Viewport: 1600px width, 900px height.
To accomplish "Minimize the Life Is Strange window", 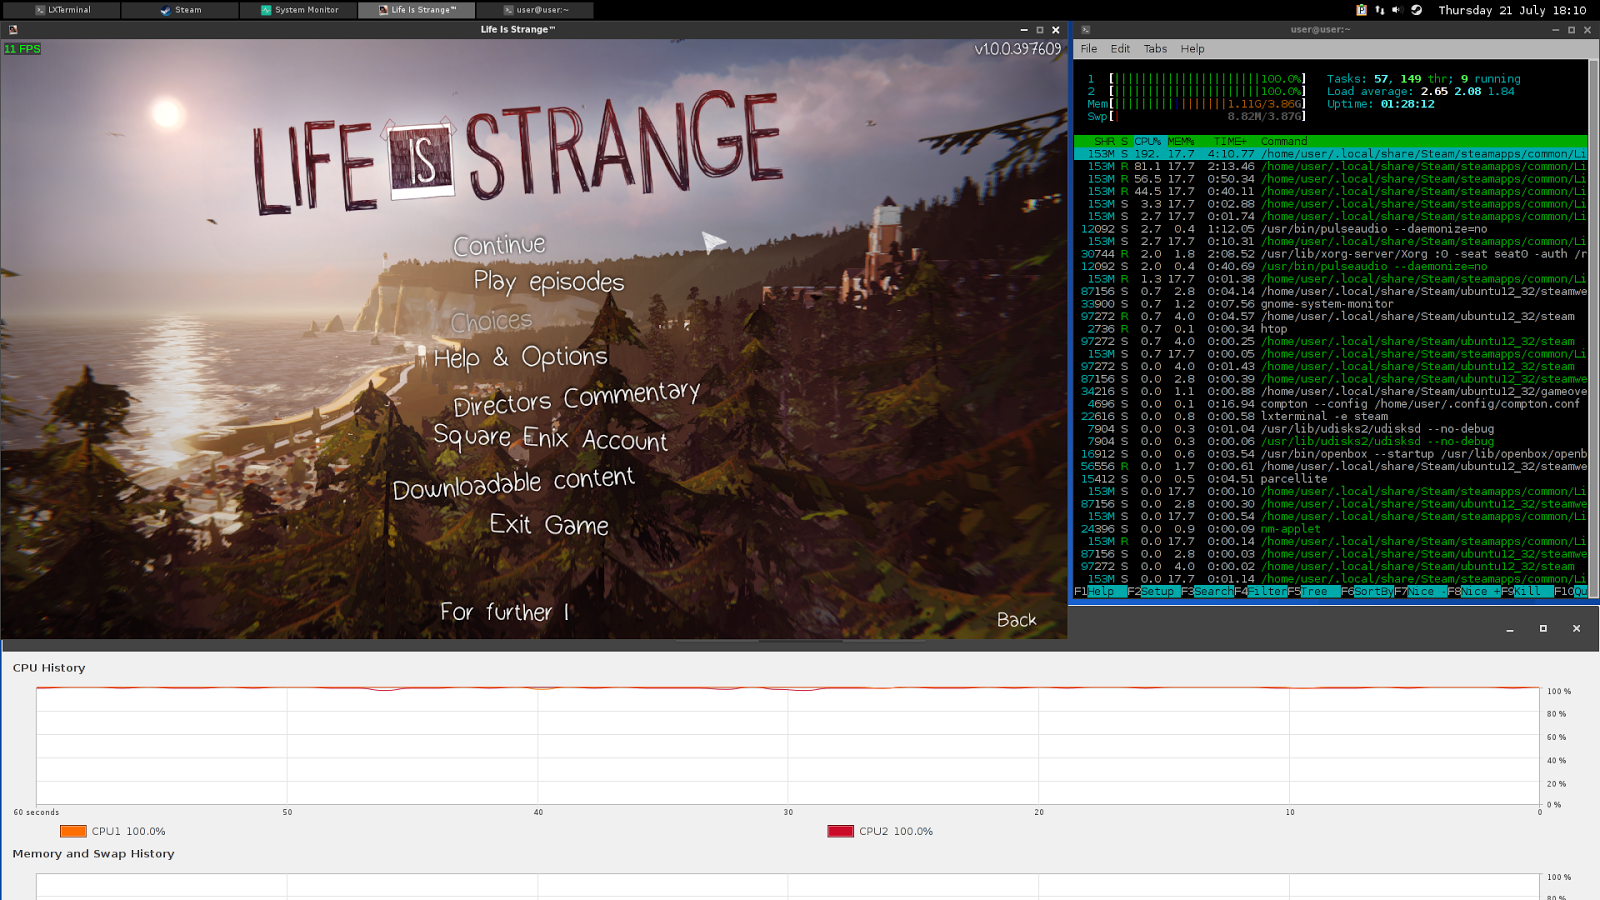I will click(1024, 30).
